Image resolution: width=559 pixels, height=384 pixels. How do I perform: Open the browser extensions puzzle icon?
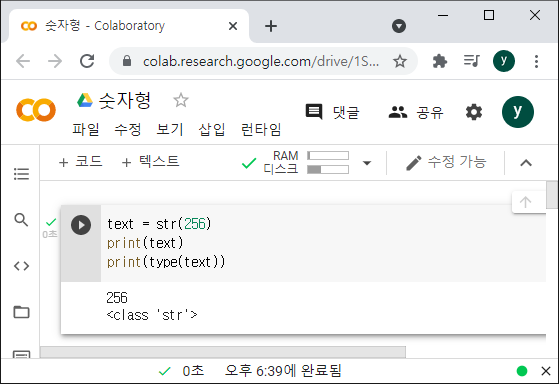pyautogui.click(x=440, y=61)
